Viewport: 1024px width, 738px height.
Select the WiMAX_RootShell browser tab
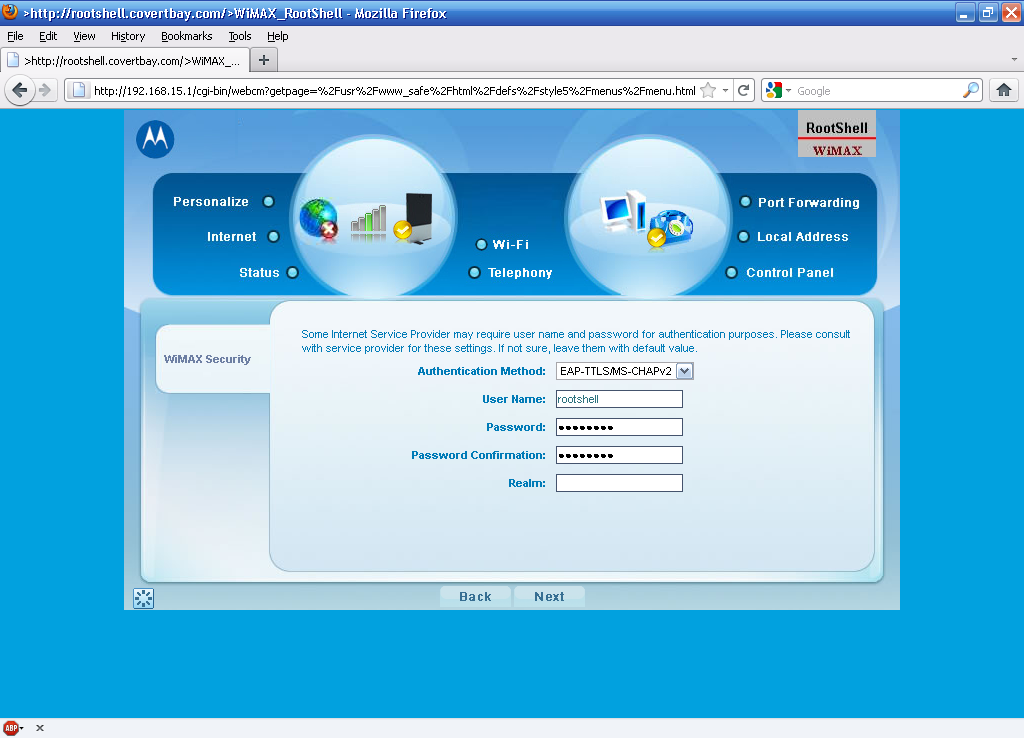point(125,61)
